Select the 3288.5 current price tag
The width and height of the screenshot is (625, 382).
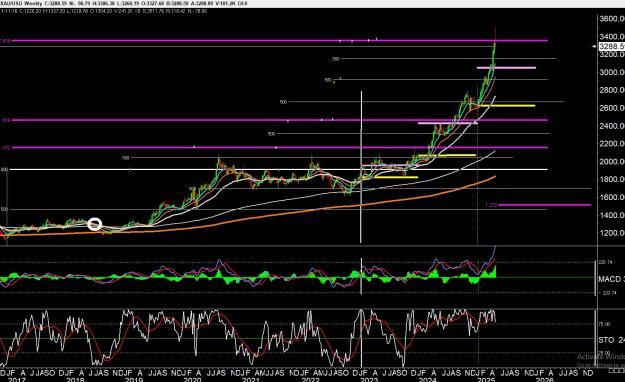pos(612,46)
